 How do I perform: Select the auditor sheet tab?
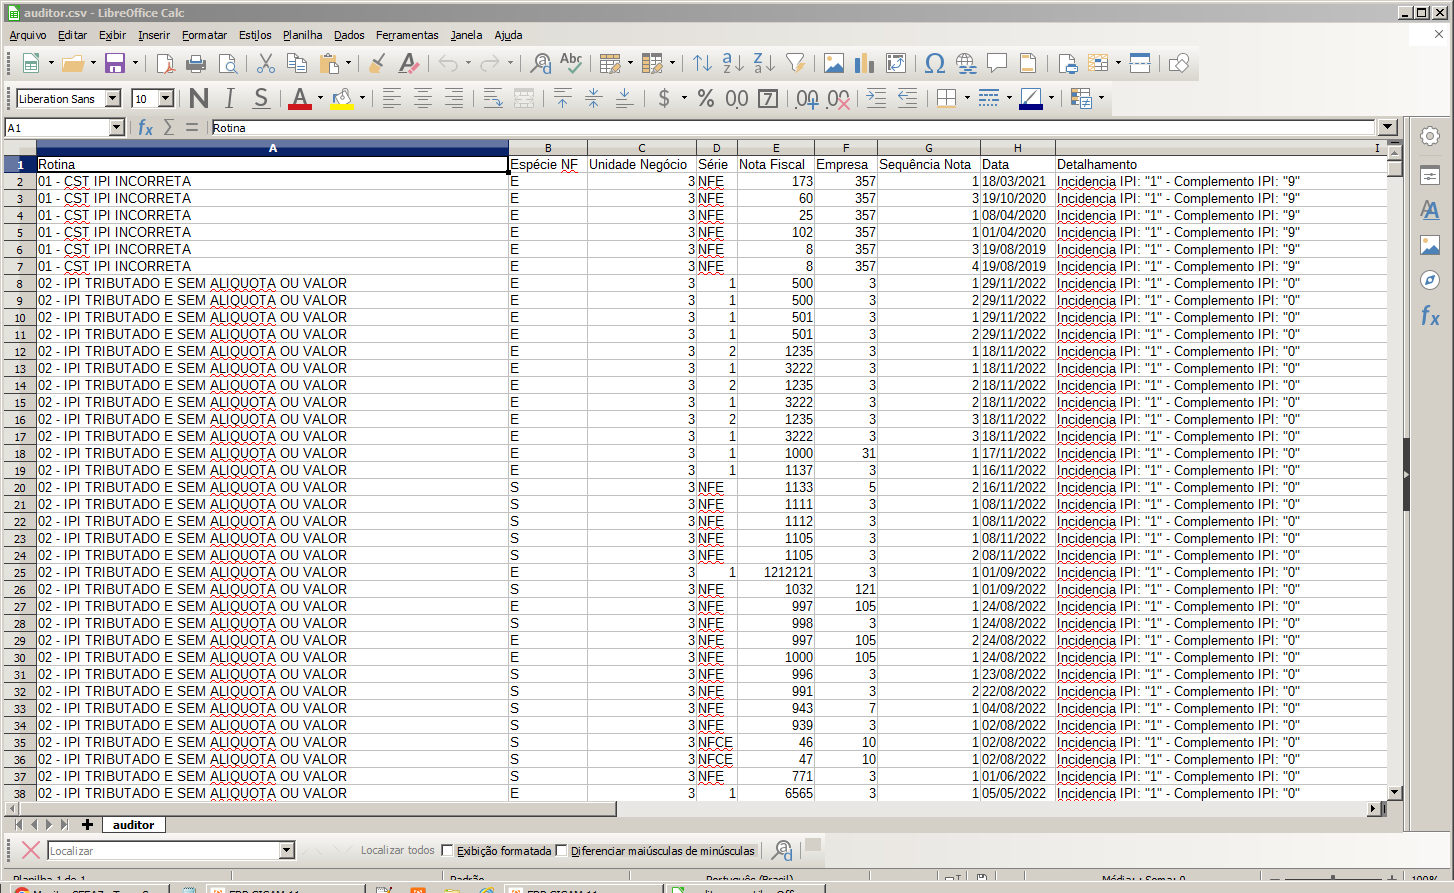[134, 825]
